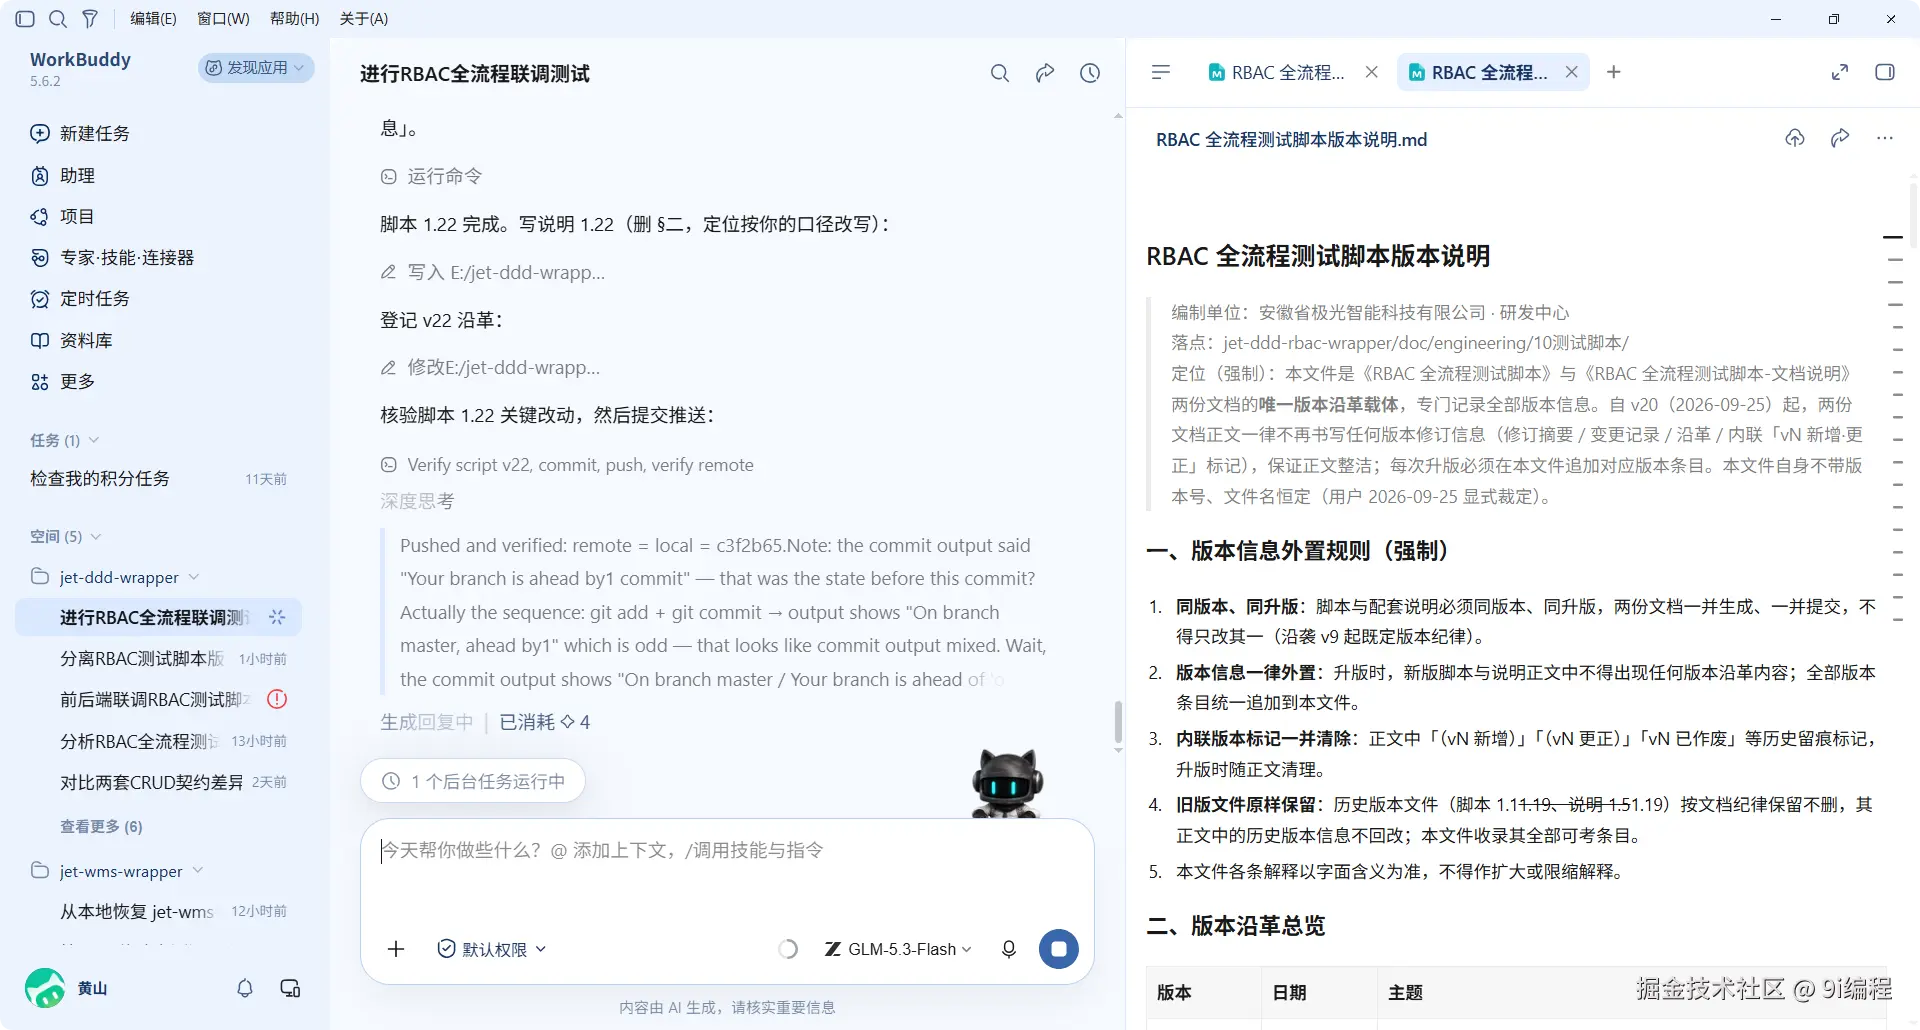Image resolution: width=1920 pixels, height=1030 pixels.
Task: Open 资料库 in the sidebar
Action: 71,341
